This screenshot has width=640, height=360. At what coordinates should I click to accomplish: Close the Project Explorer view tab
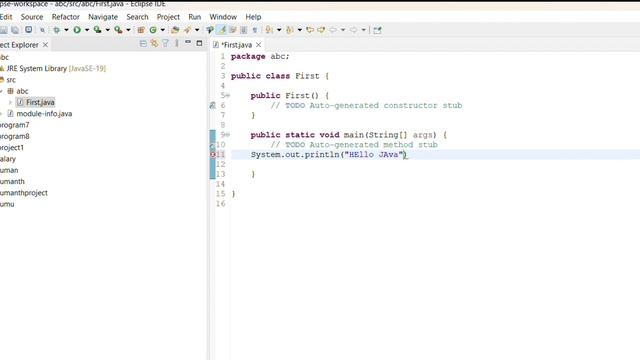45,45
